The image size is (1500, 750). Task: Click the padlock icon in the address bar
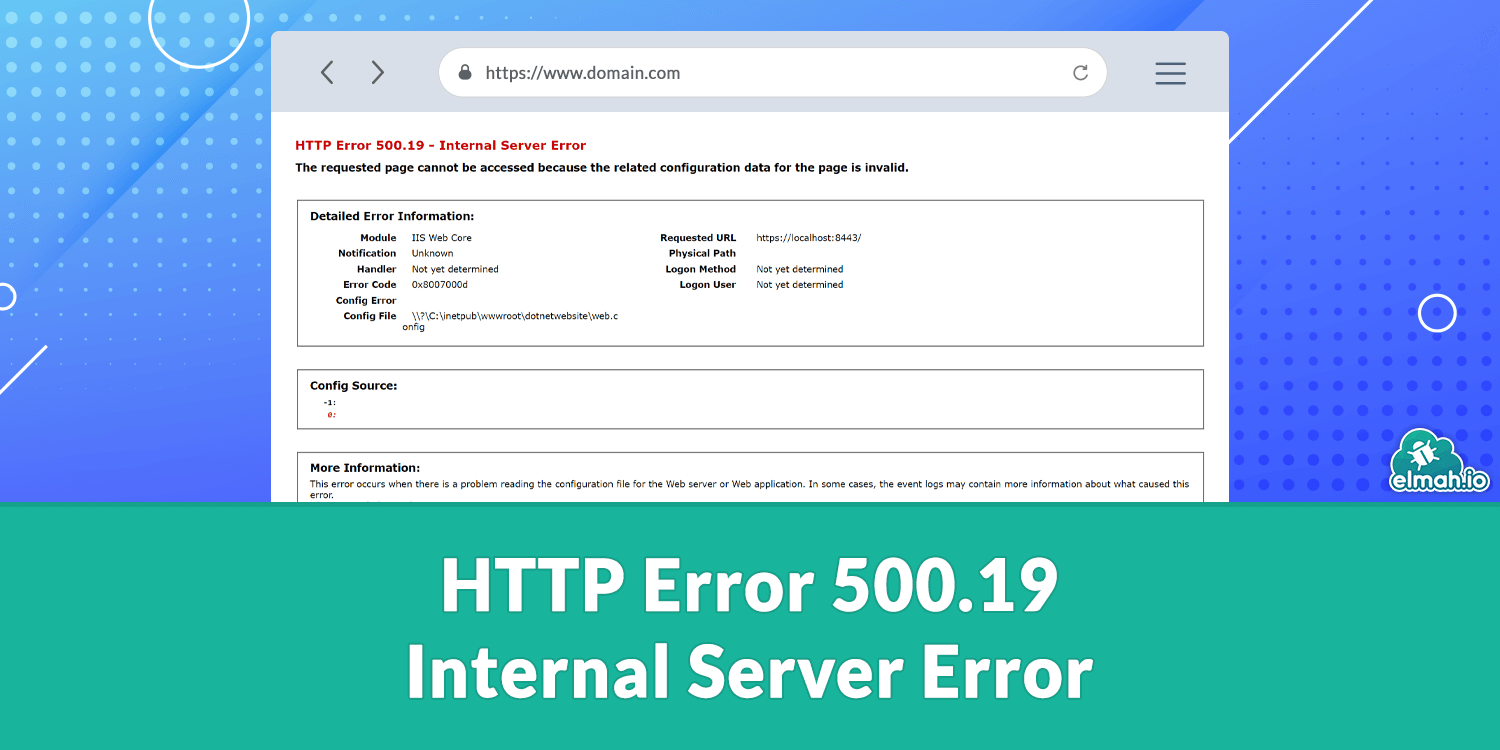click(x=464, y=72)
